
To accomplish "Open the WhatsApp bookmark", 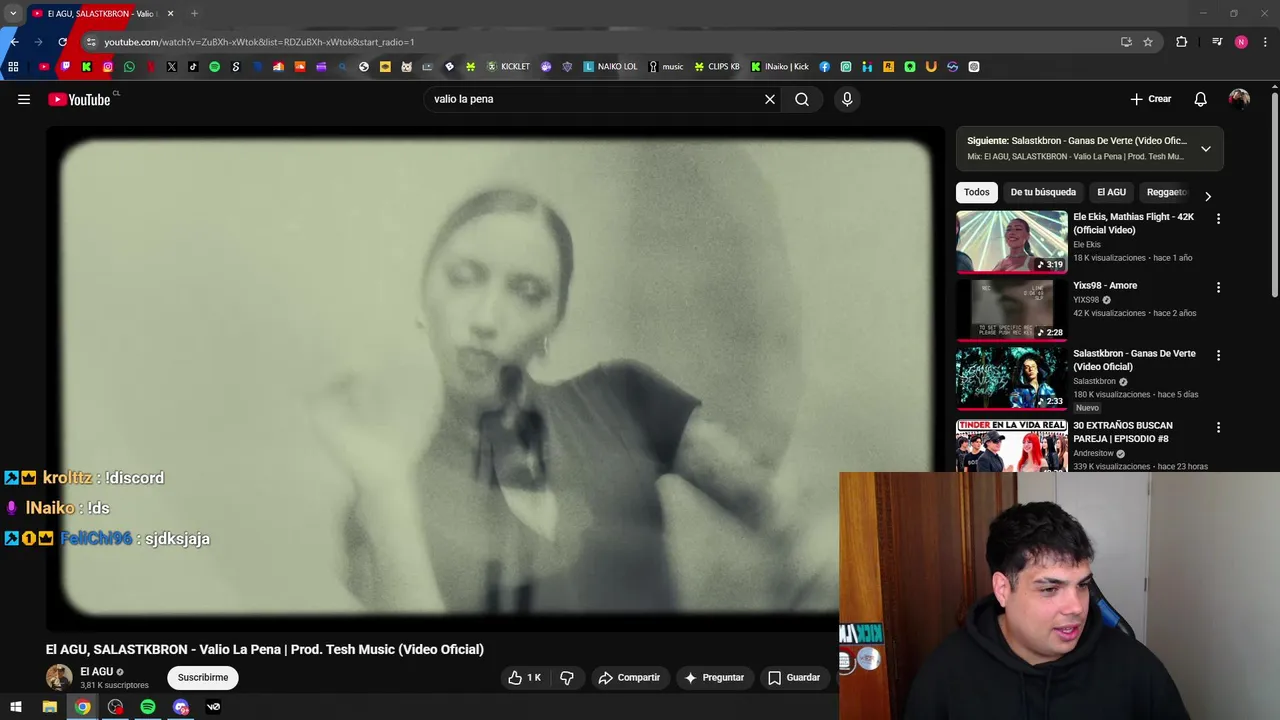I will coord(129,67).
